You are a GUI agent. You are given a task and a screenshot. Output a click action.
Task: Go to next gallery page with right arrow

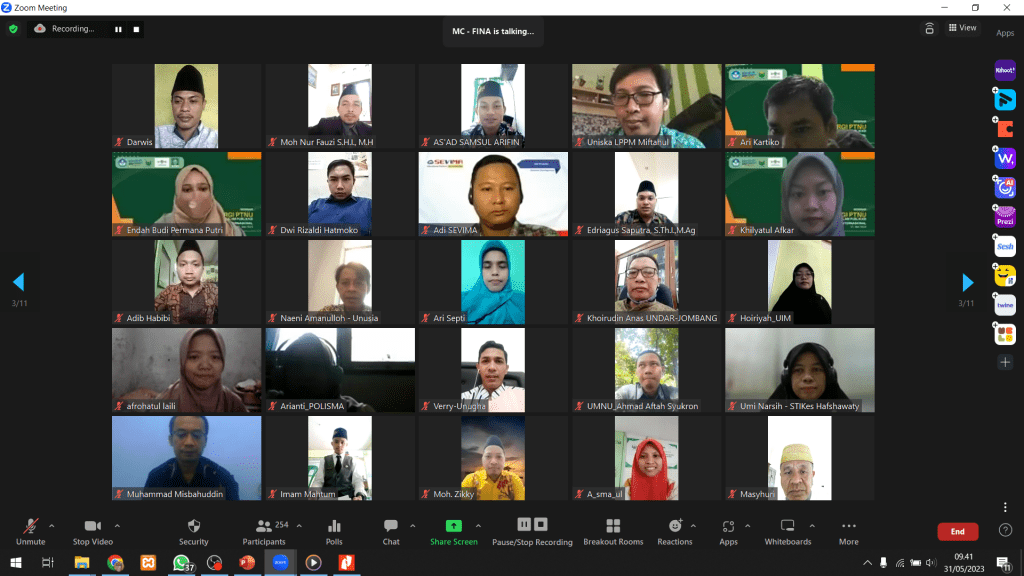(x=967, y=283)
